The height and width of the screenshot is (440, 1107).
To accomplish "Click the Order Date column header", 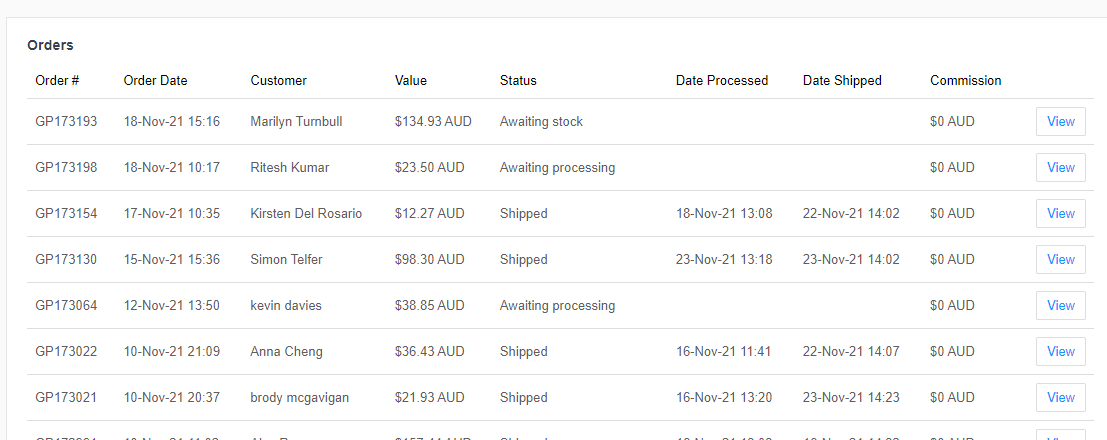I will click(x=155, y=80).
